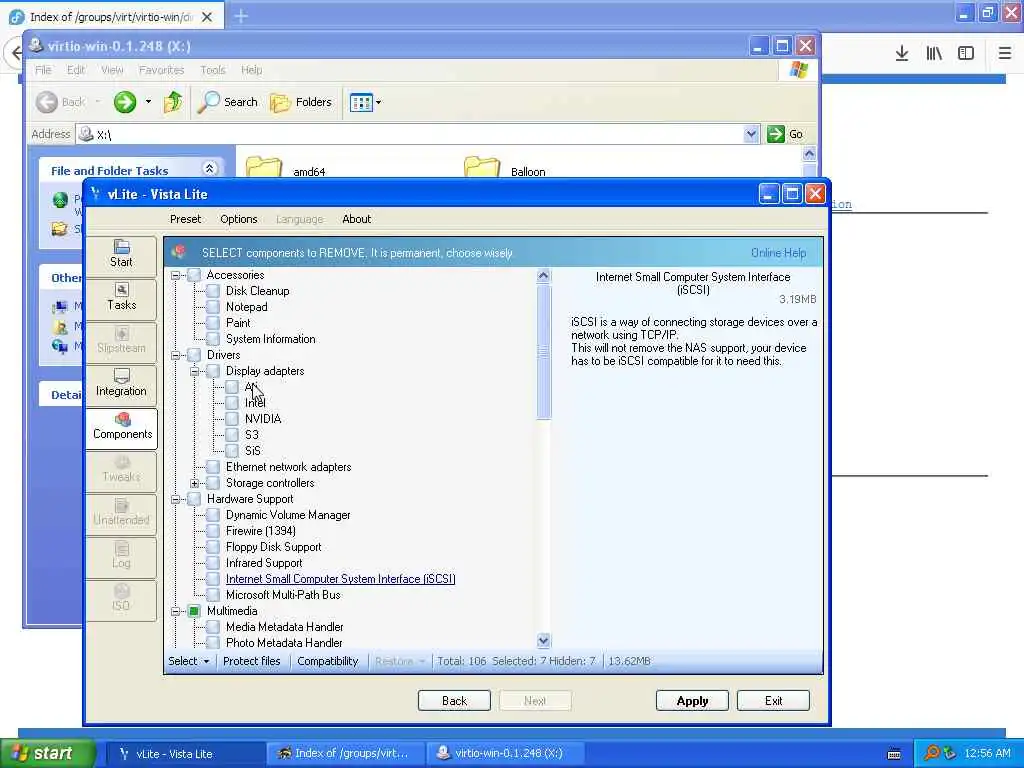
Task: Open the About menu in vLite
Action: pyautogui.click(x=357, y=219)
